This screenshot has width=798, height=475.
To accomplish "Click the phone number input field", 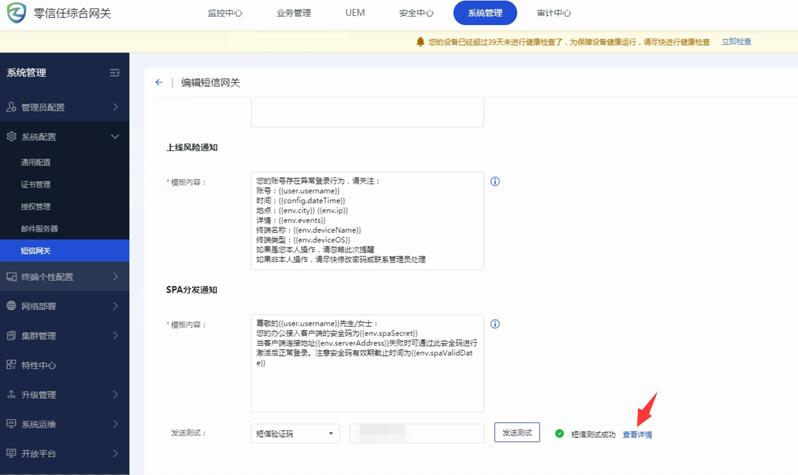I will [x=416, y=434].
